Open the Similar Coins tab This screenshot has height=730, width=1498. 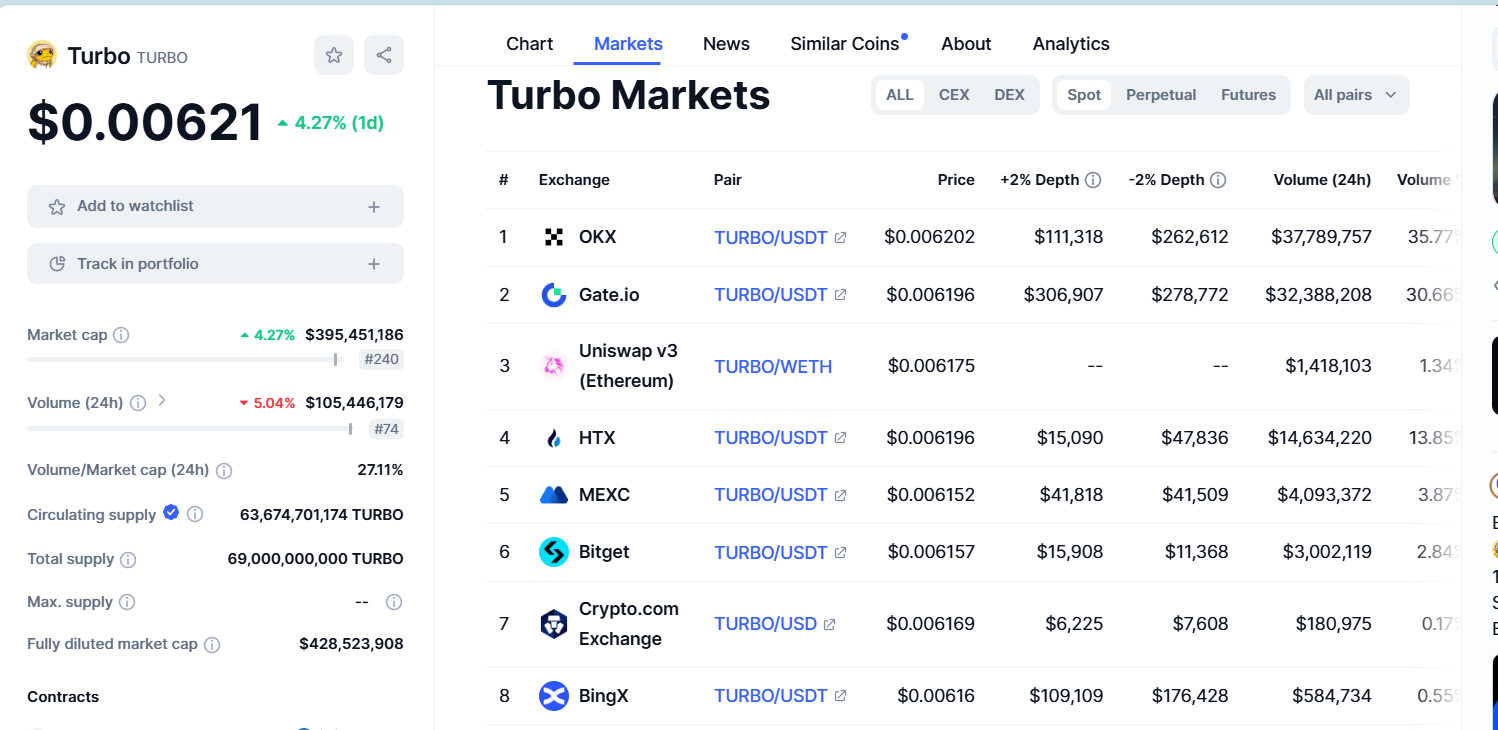pyautogui.click(x=845, y=44)
